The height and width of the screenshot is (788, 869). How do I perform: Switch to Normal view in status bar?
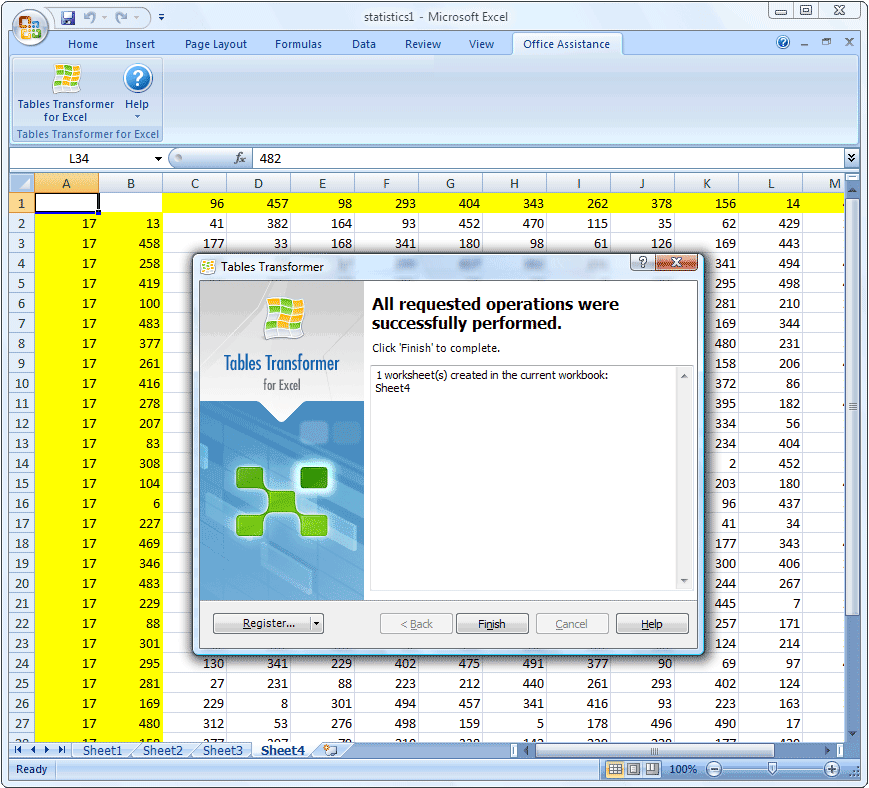(615, 769)
